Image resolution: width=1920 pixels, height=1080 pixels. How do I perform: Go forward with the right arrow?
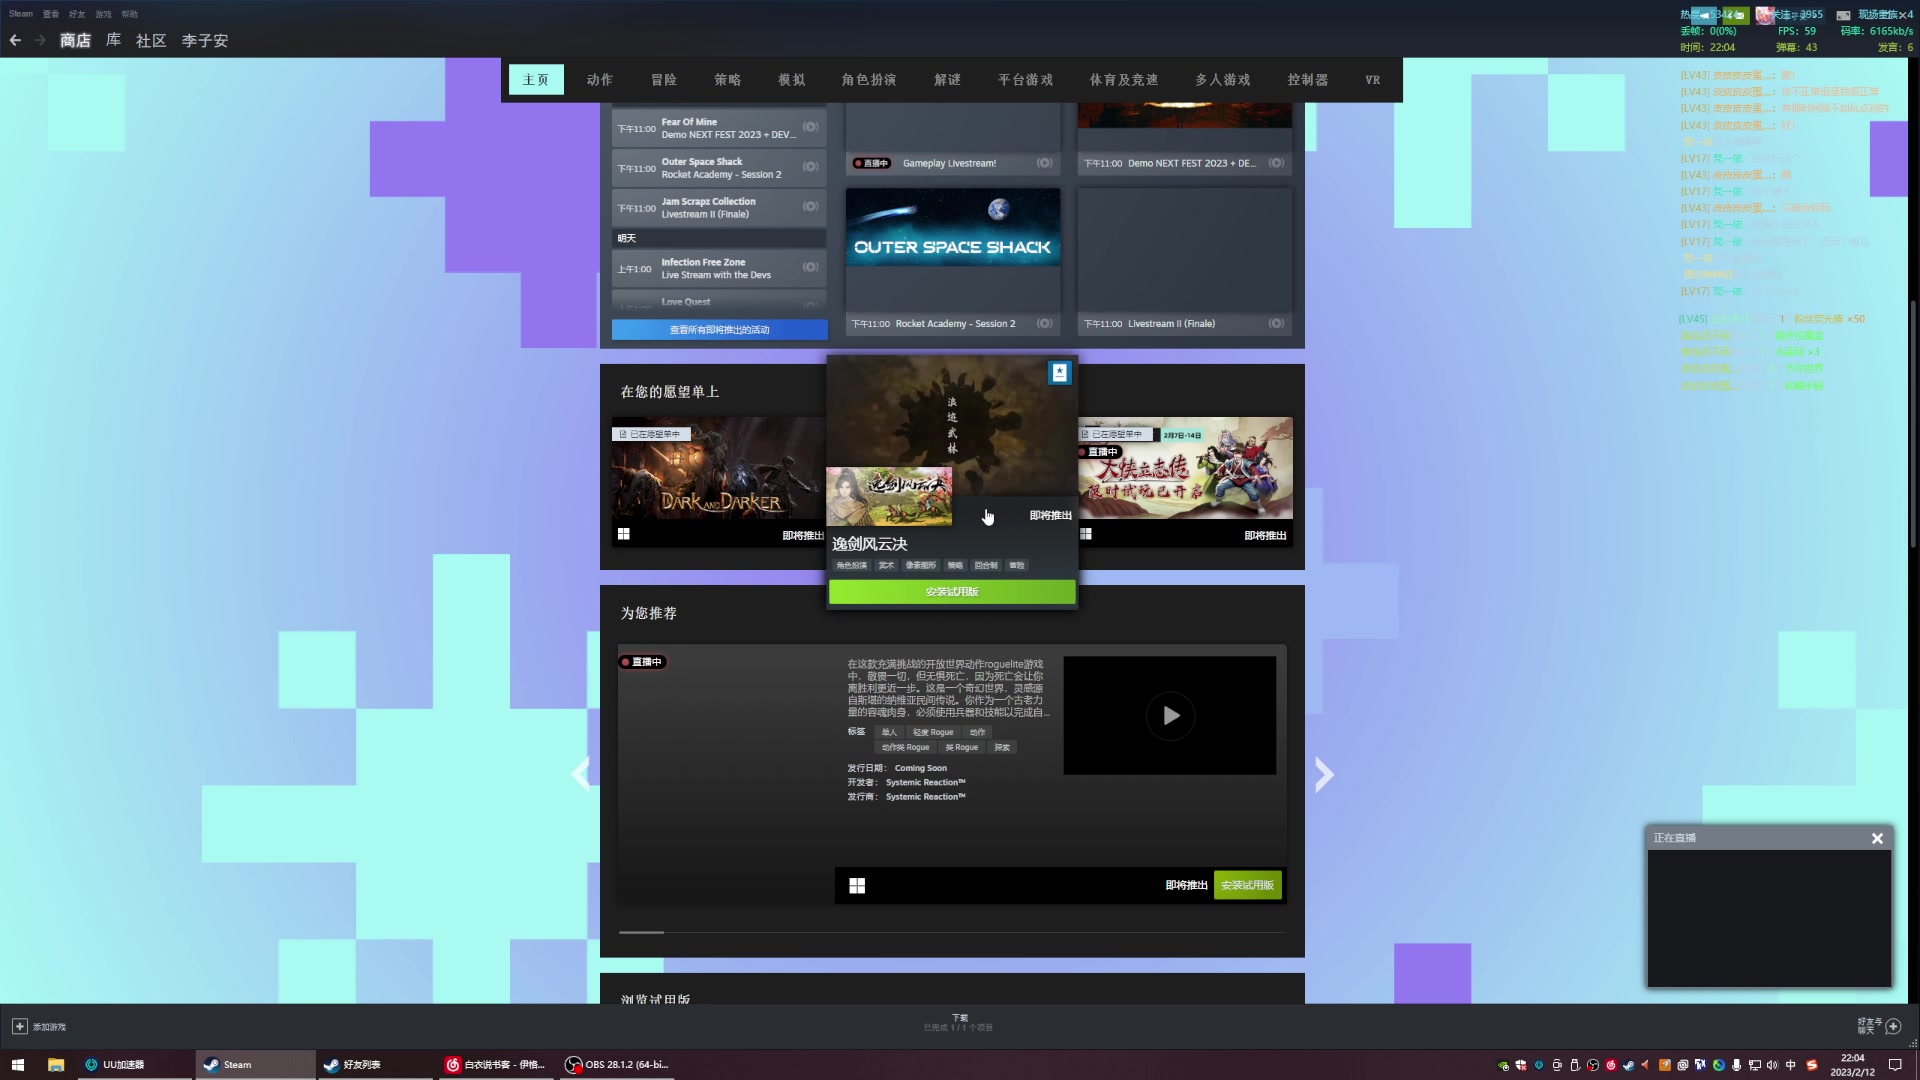pos(40,40)
